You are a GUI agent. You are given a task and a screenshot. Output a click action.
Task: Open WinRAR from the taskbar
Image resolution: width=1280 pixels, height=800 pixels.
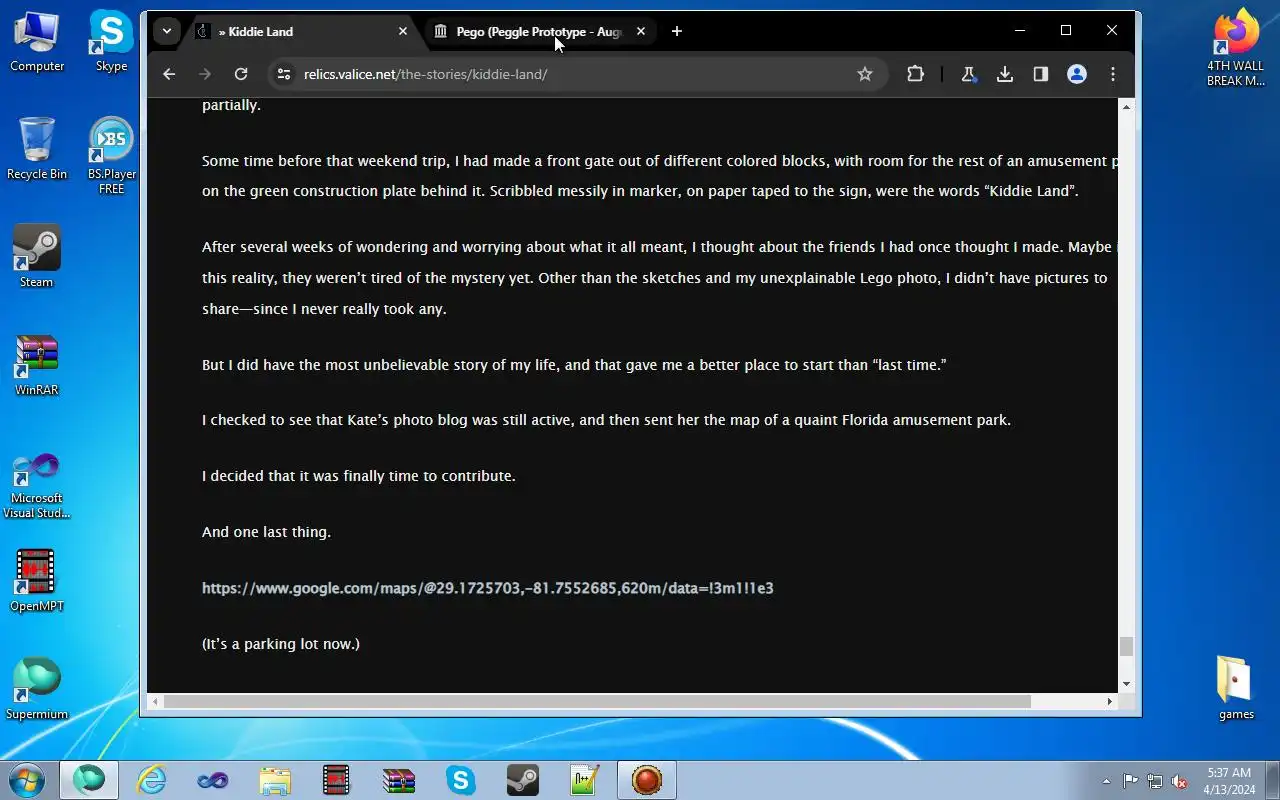coord(399,780)
